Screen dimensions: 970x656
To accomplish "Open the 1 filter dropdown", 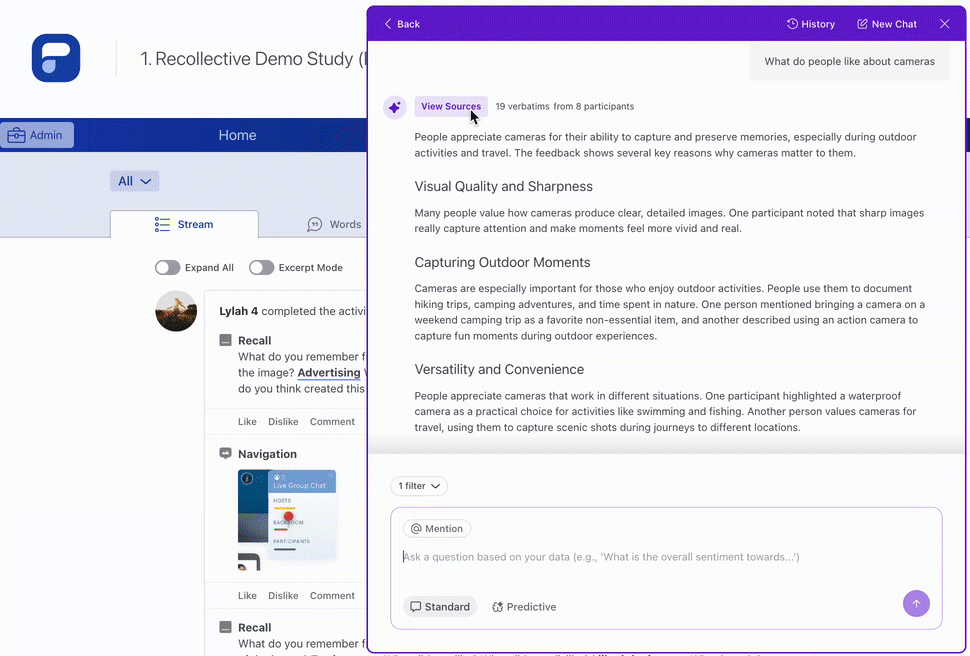I will (x=418, y=486).
